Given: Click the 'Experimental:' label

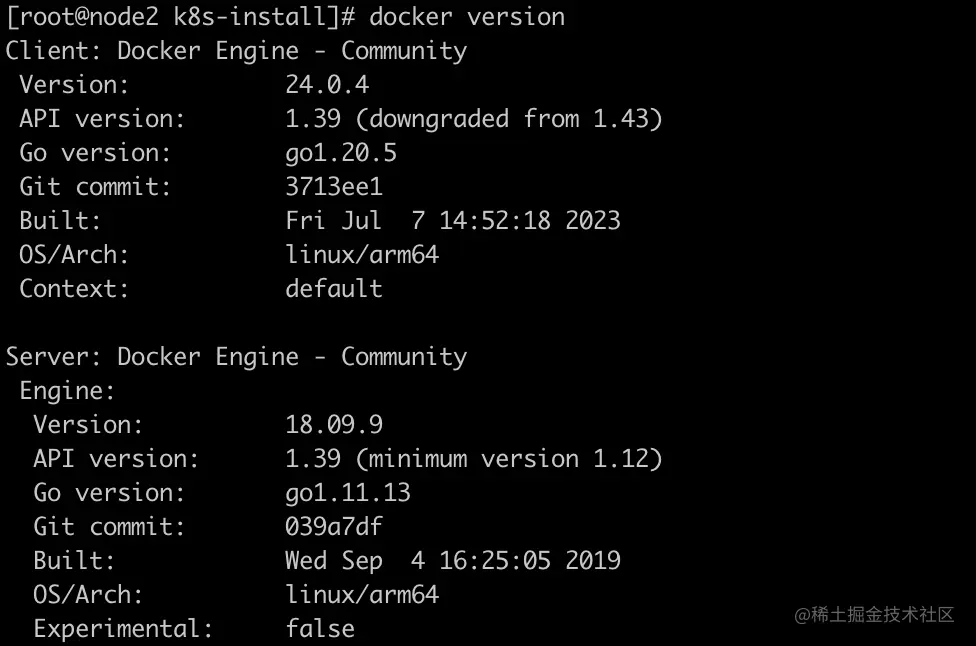Looking at the screenshot, I should click(124, 629).
